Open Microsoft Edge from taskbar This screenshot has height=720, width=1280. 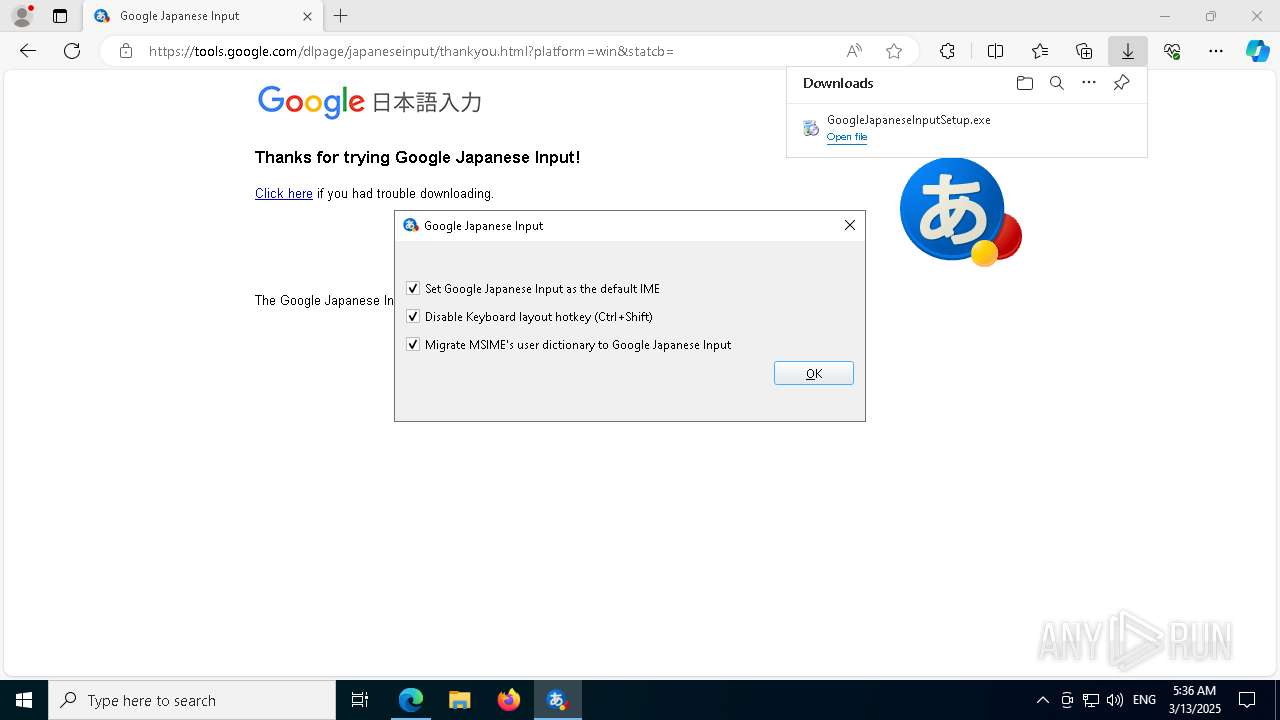click(x=411, y=700)
